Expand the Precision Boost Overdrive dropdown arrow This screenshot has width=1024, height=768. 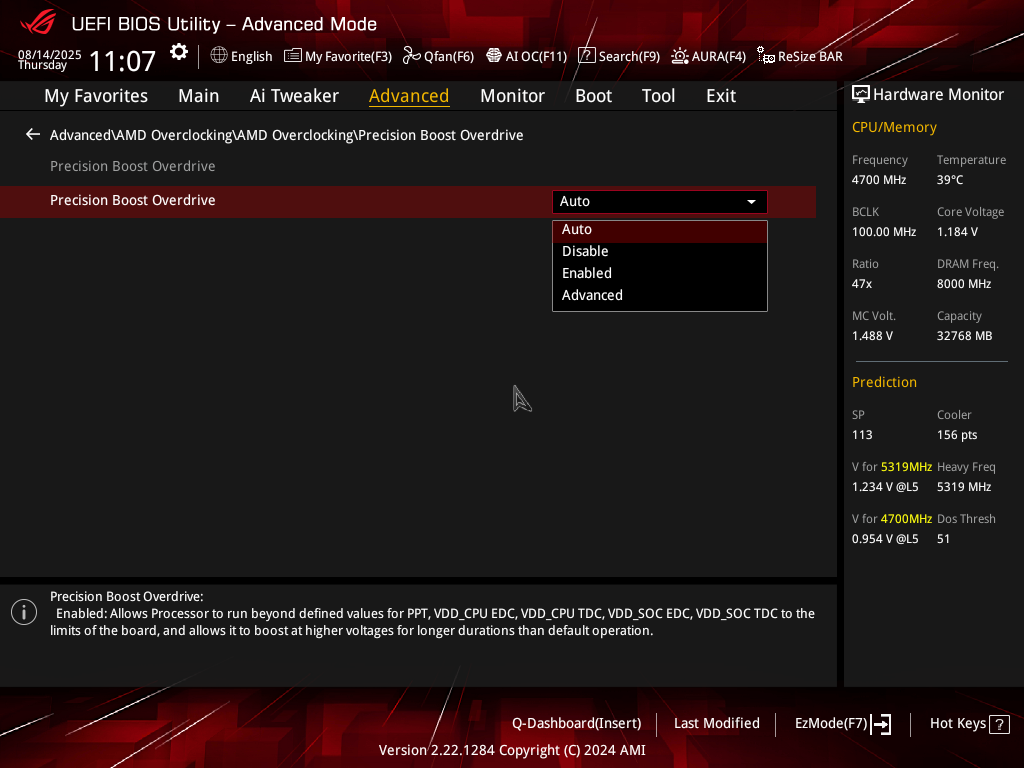click(752, 202)
